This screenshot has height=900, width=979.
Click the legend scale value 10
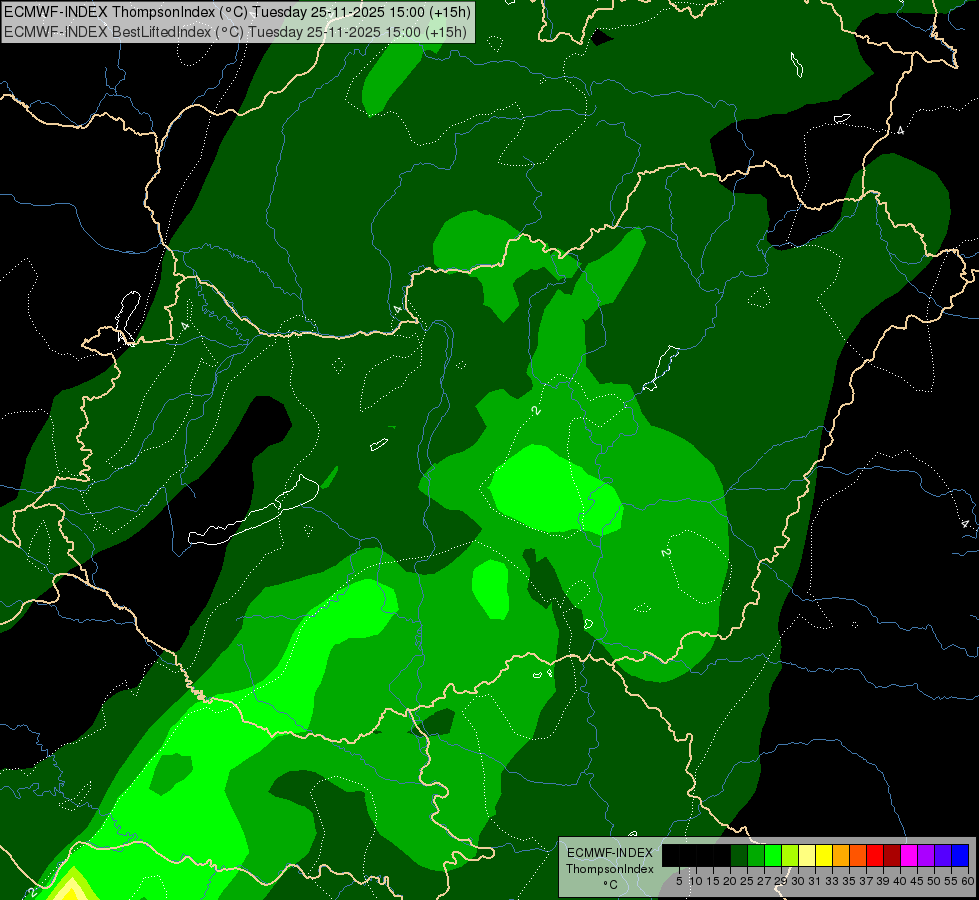(696, 881)
